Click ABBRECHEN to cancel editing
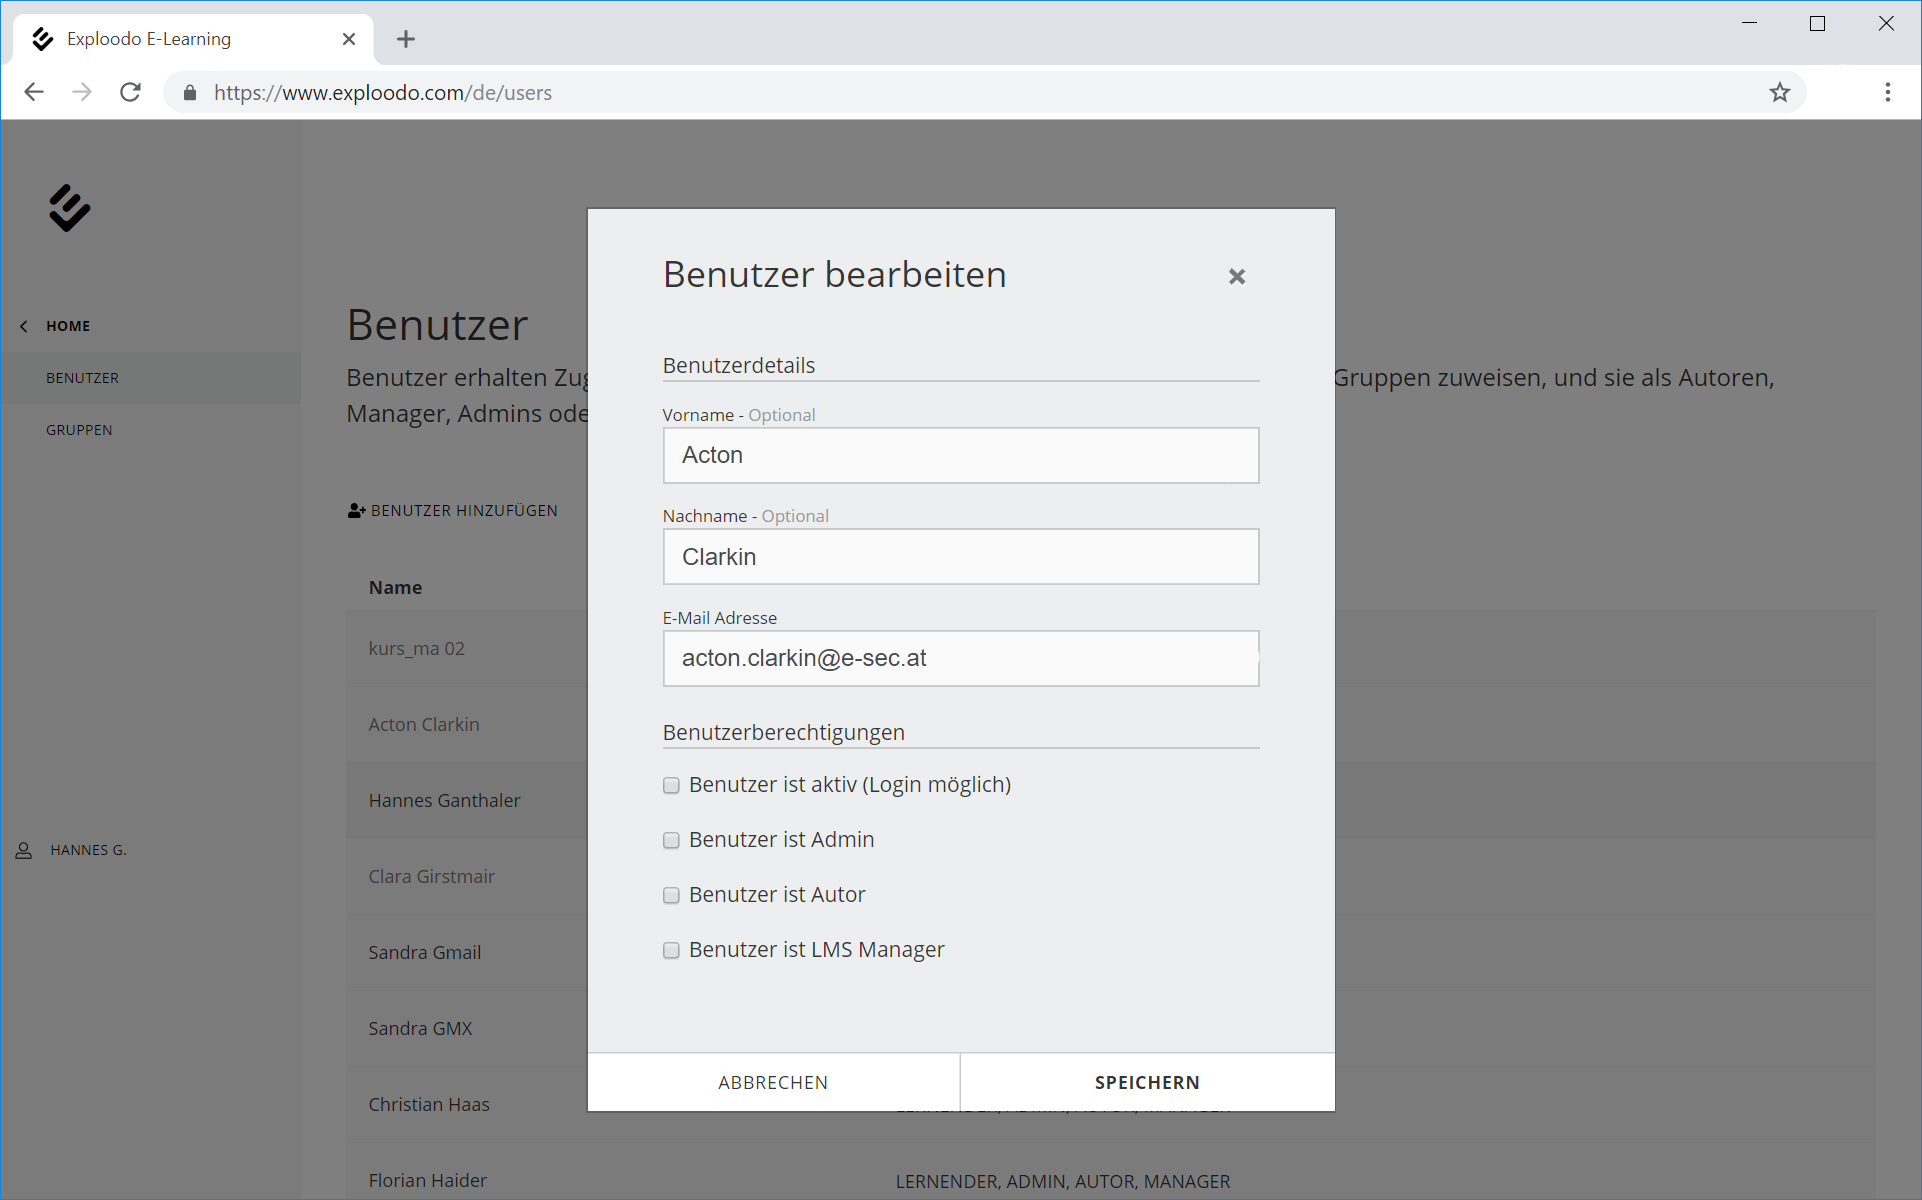The image size is (1922, 1200). [773, 1082]
